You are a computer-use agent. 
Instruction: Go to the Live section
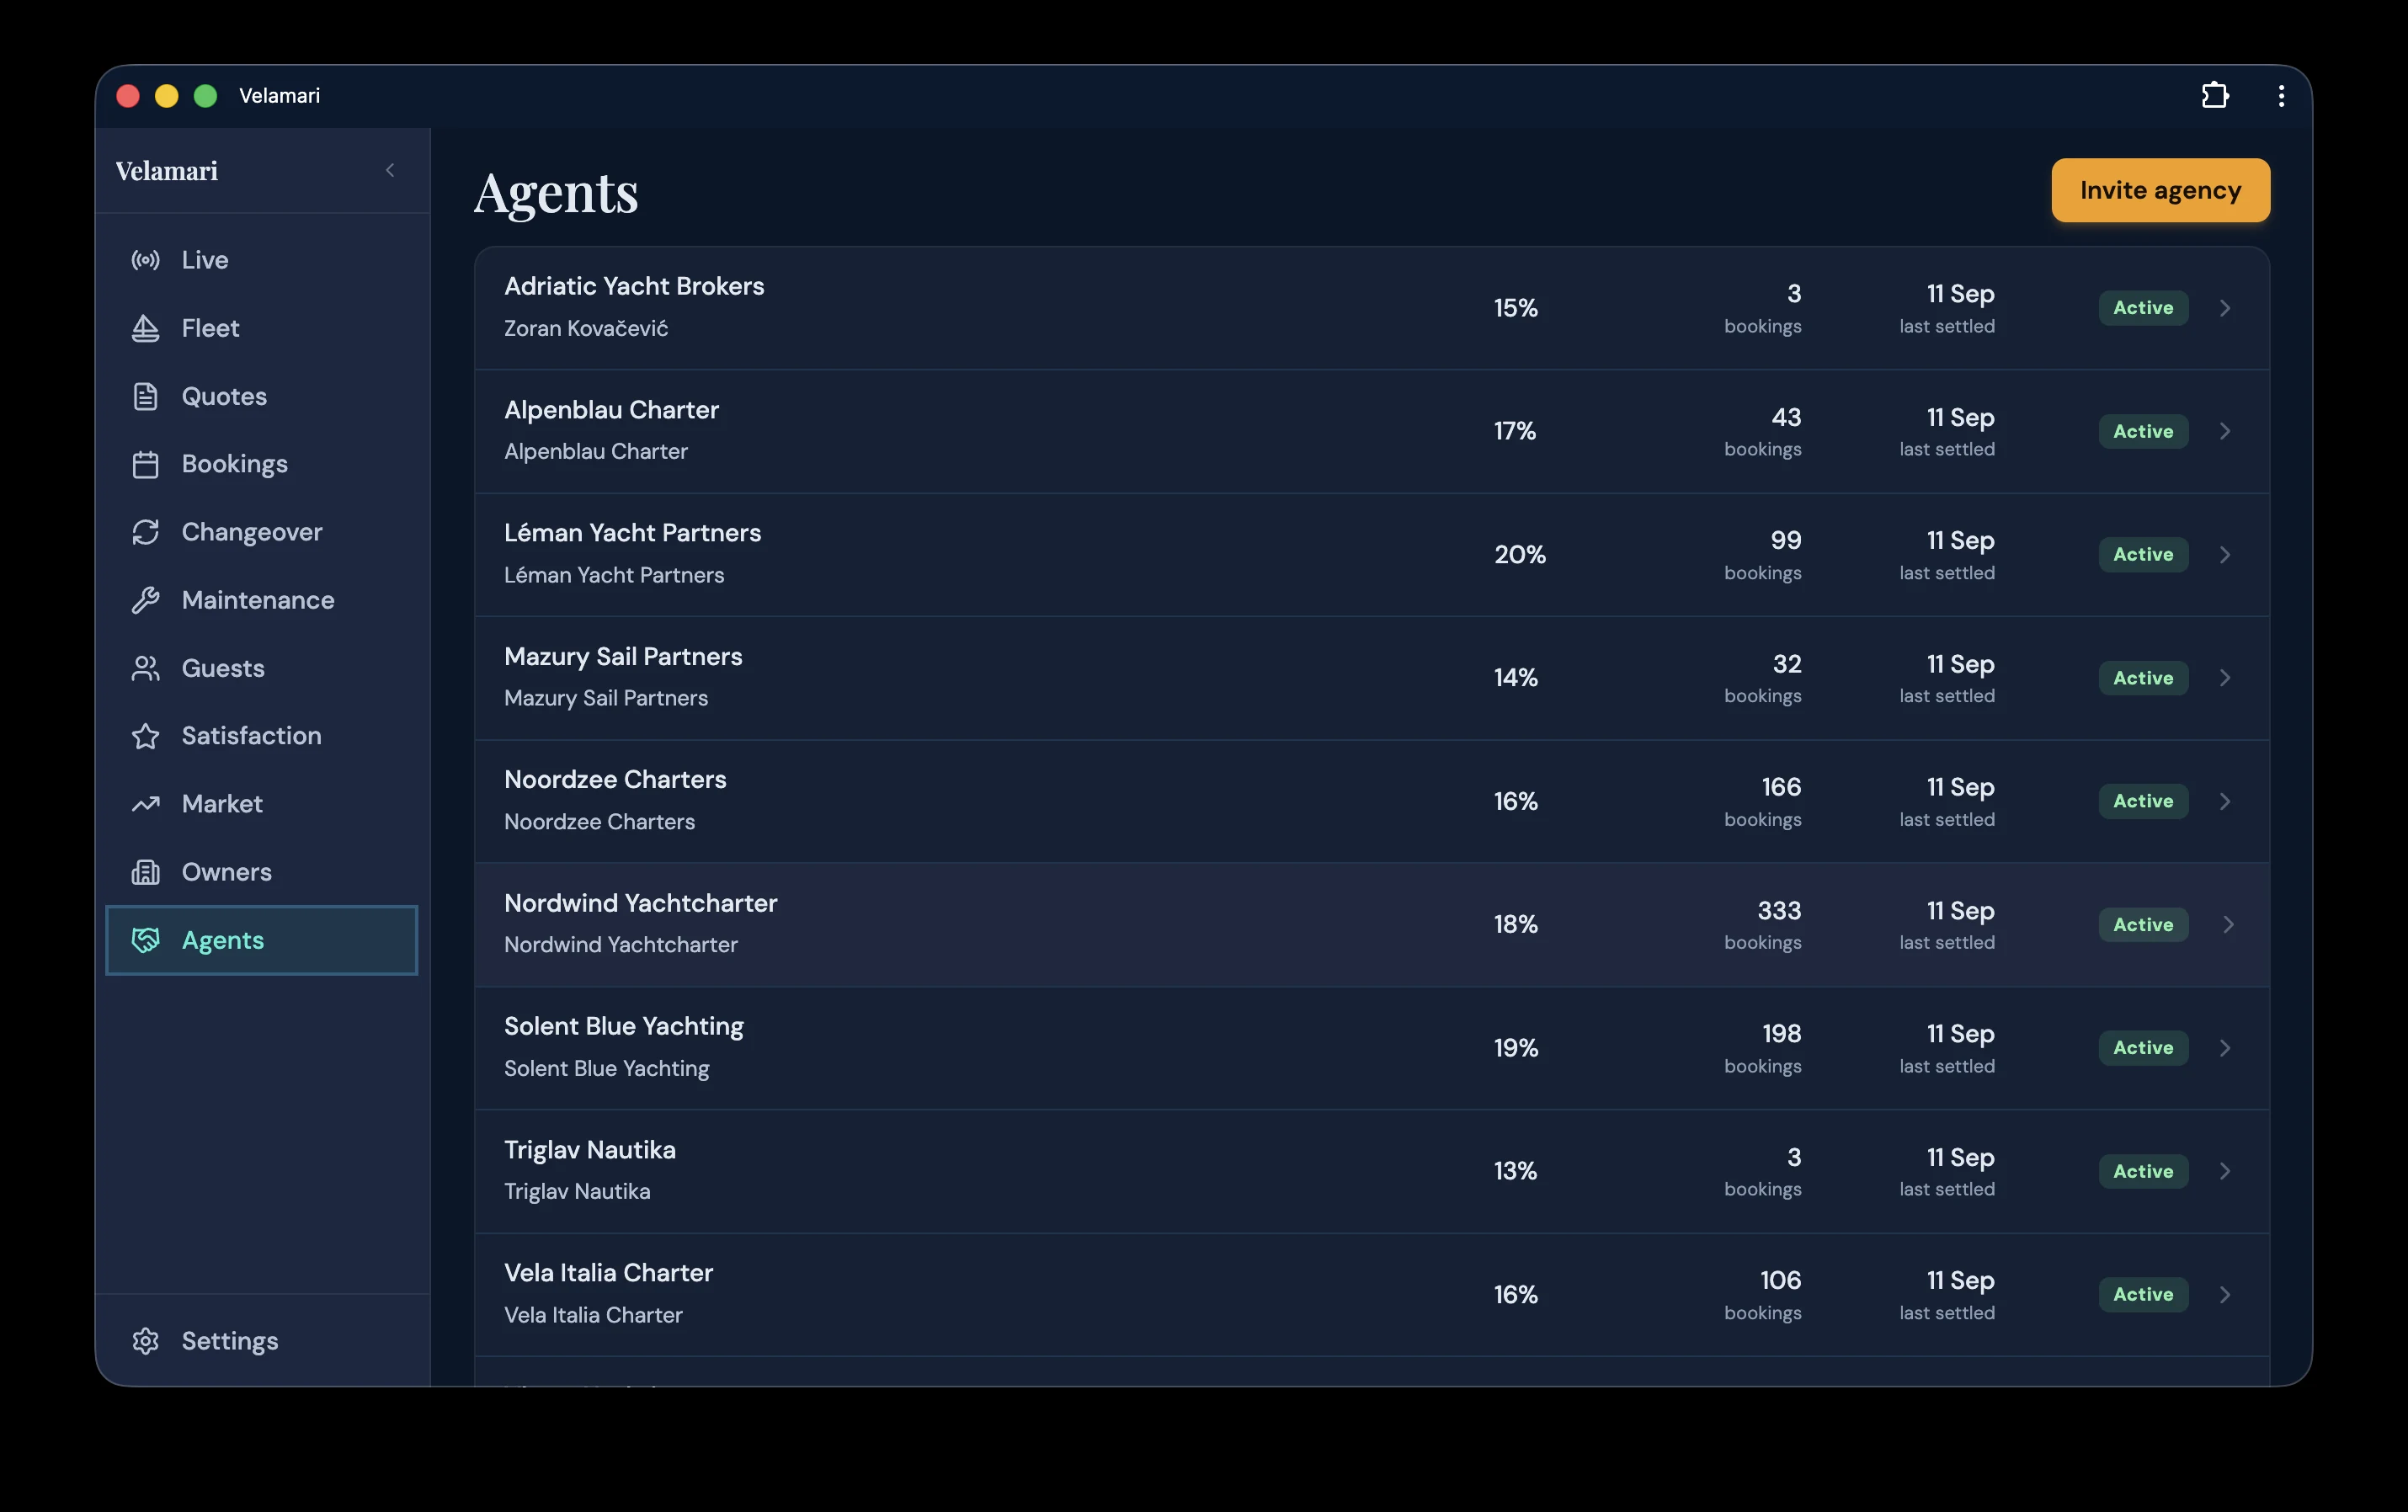pos(262,260)
